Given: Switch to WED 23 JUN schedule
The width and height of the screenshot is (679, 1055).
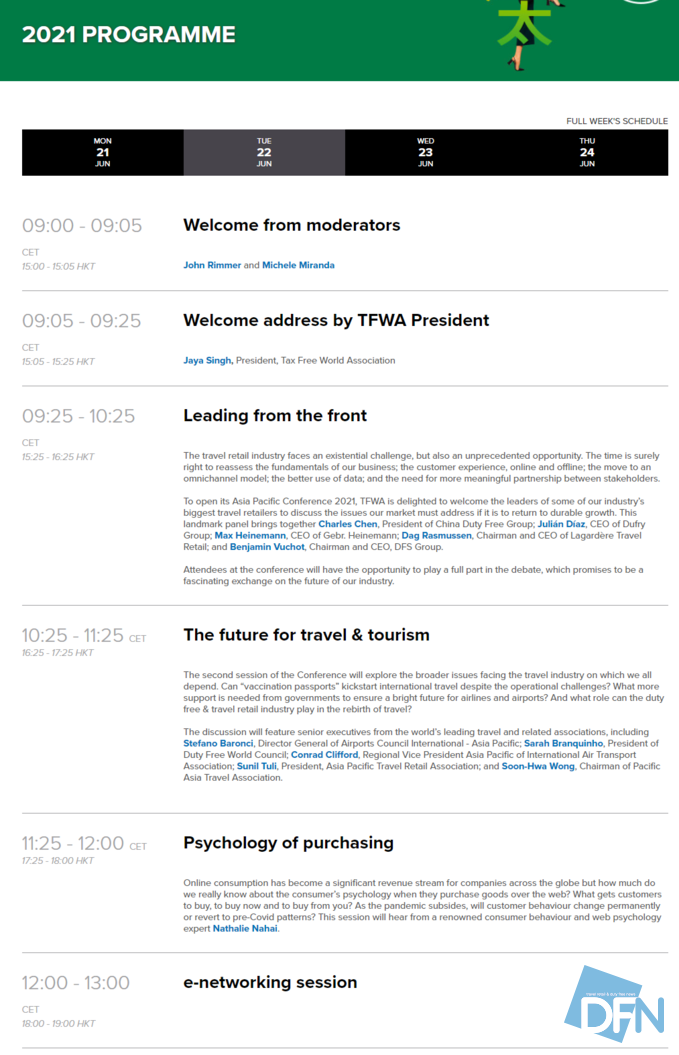Looking at the screenshot, I should 425,153.
